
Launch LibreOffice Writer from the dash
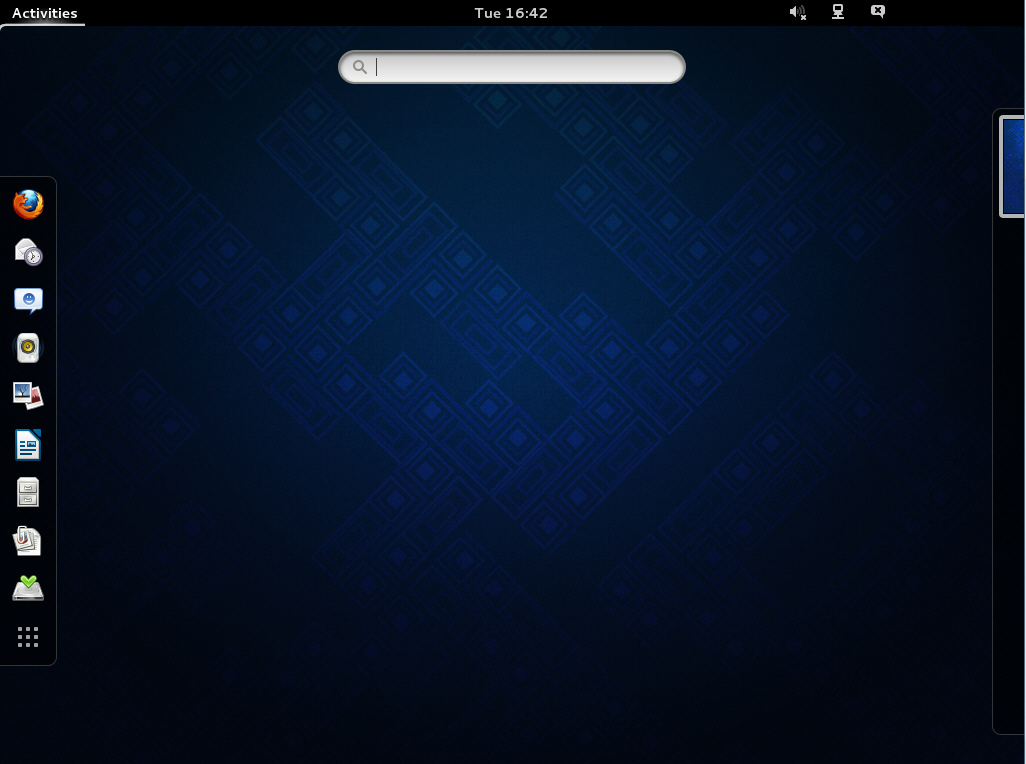tap(28, 445)
